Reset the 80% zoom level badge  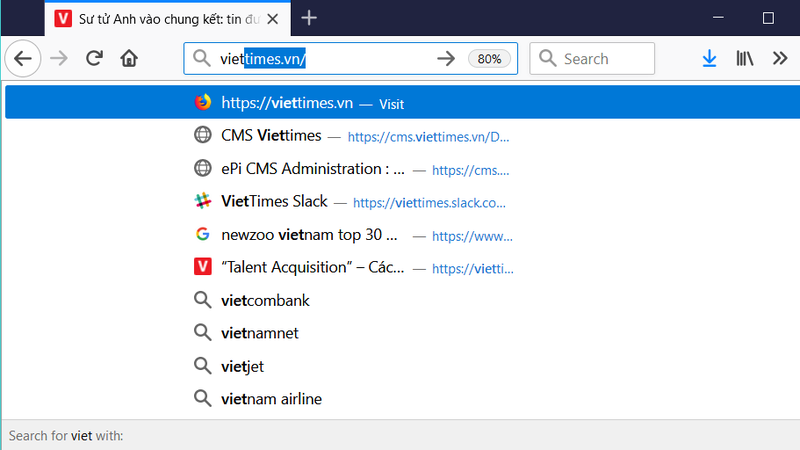[489, 59]
